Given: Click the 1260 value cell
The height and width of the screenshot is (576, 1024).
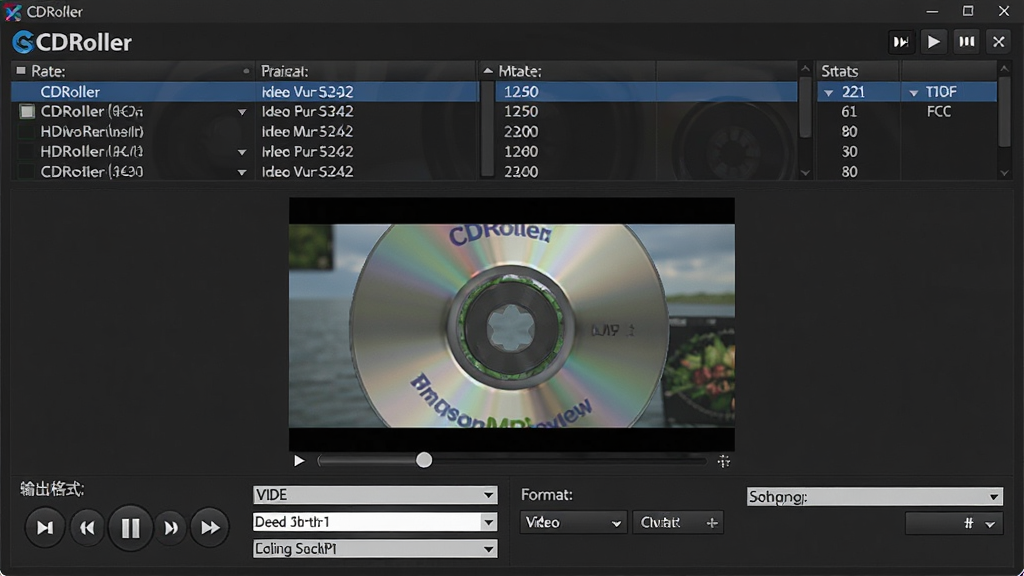Looking at the screenshot, I should 521,152.
